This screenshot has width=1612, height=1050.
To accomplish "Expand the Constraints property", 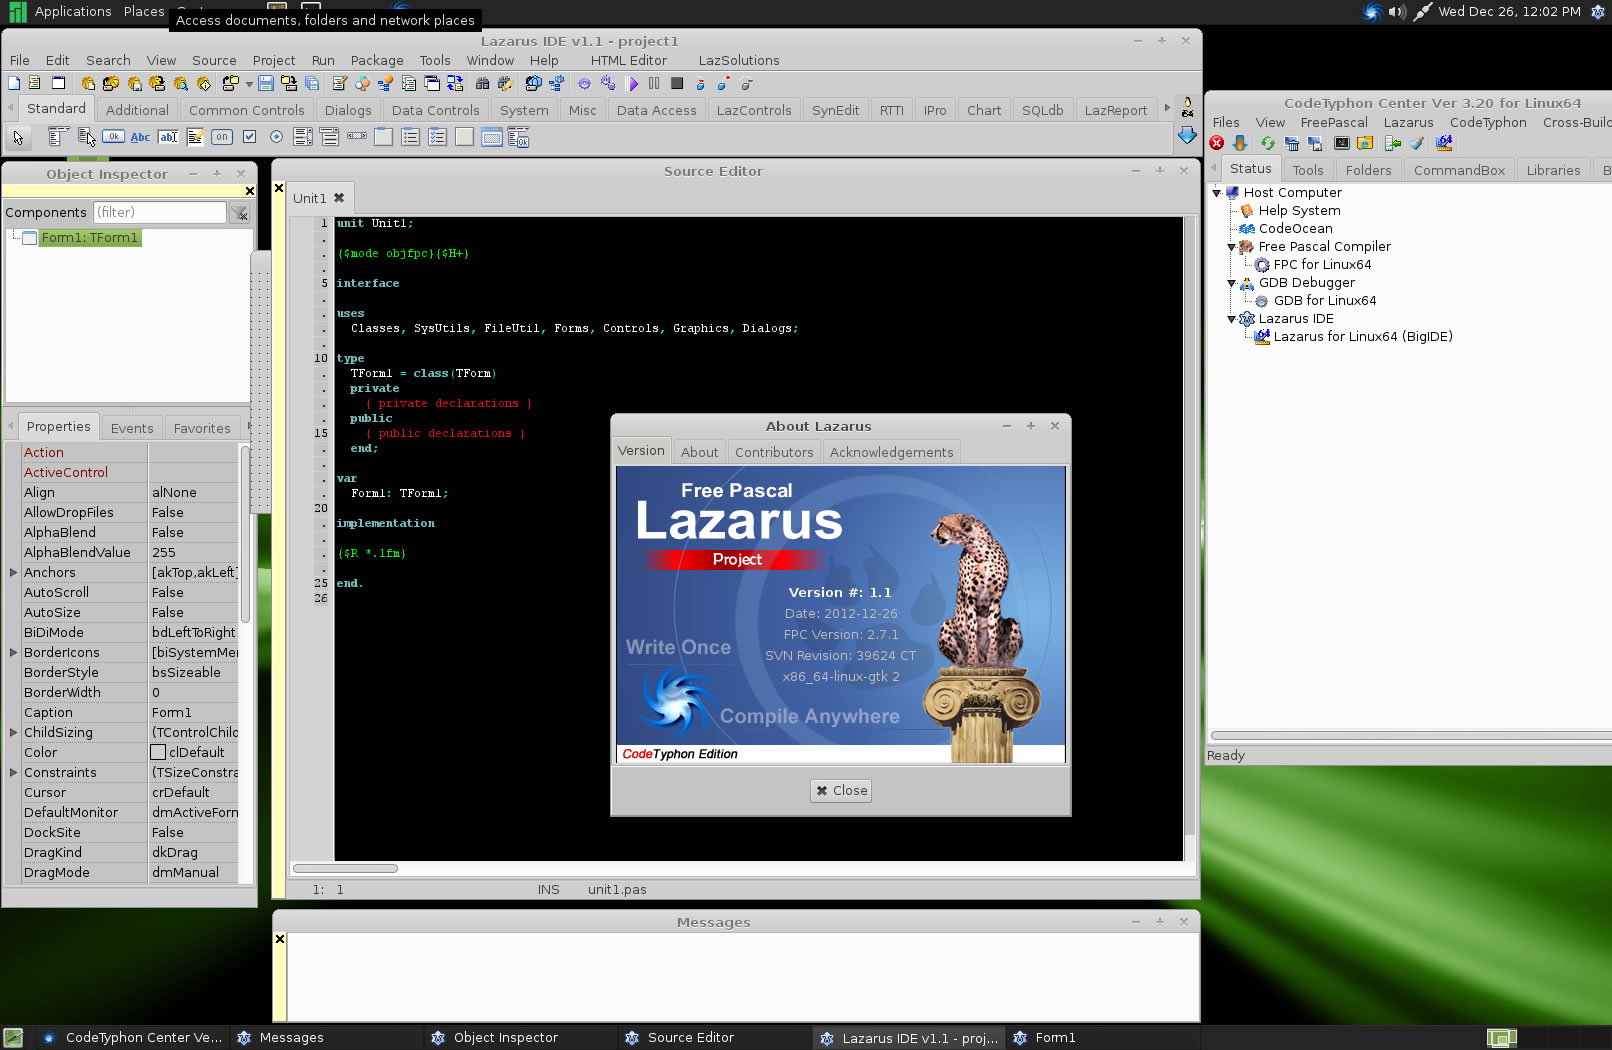I will pos(13,772).
